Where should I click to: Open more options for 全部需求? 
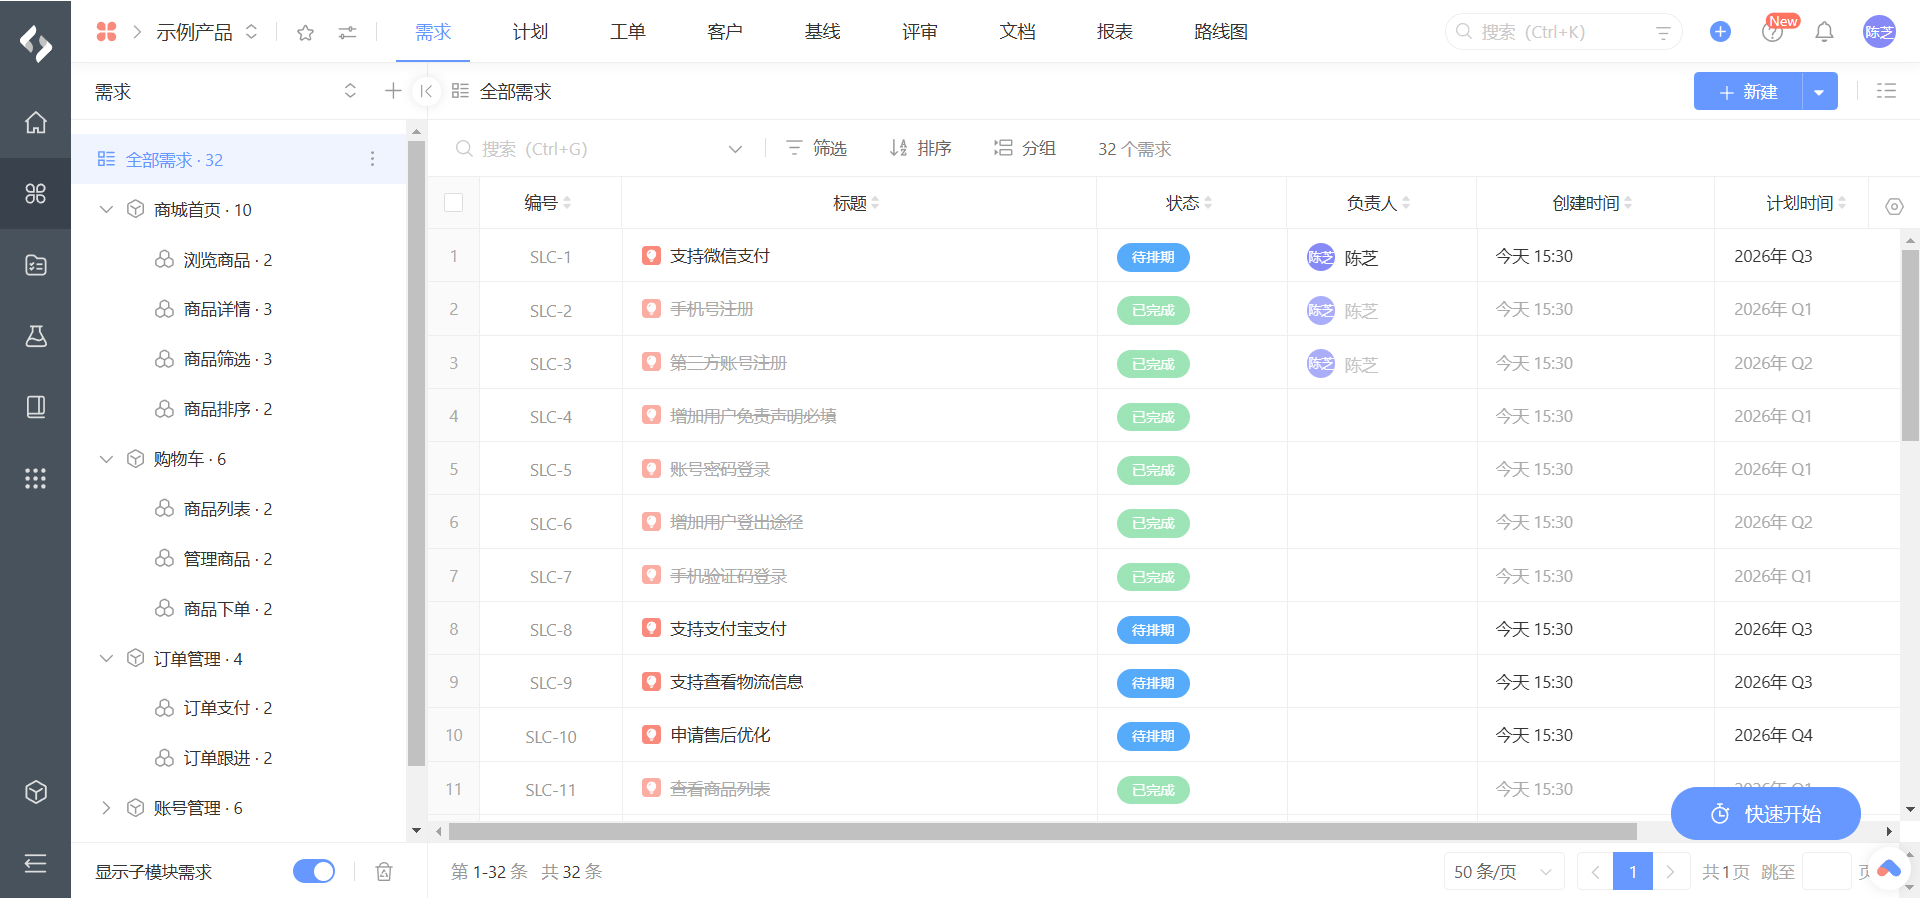[x=372, y=159]
